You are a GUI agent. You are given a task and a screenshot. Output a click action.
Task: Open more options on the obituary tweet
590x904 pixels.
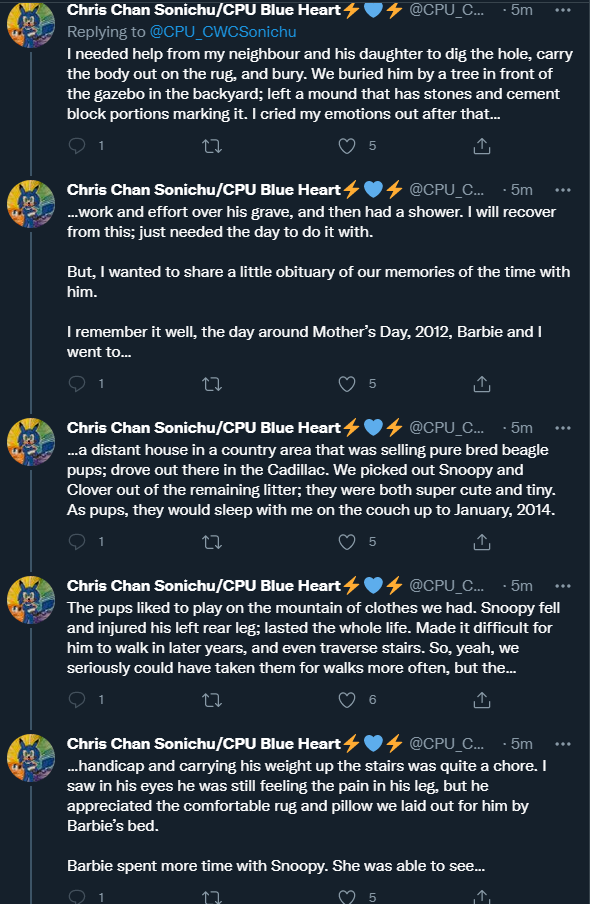point(562,190)
